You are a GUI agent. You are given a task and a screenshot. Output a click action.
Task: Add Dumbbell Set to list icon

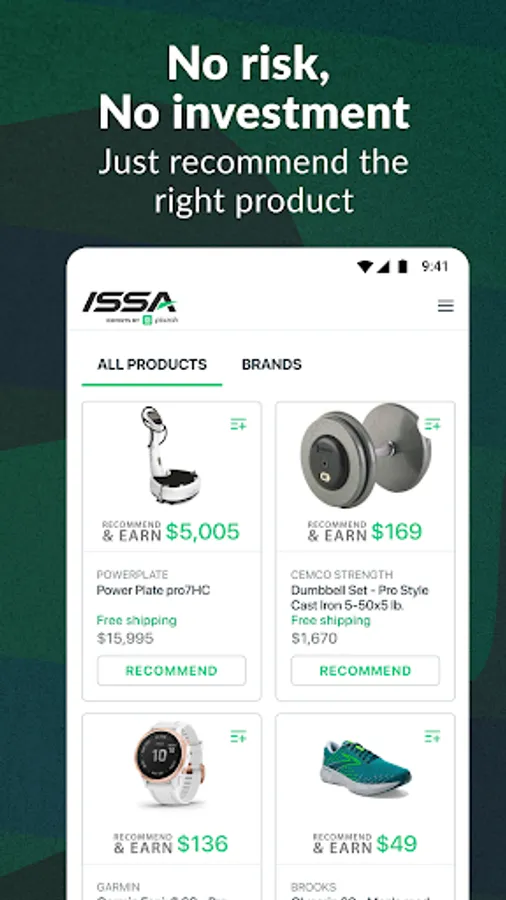pyautogui.click(x=432, y=424)
